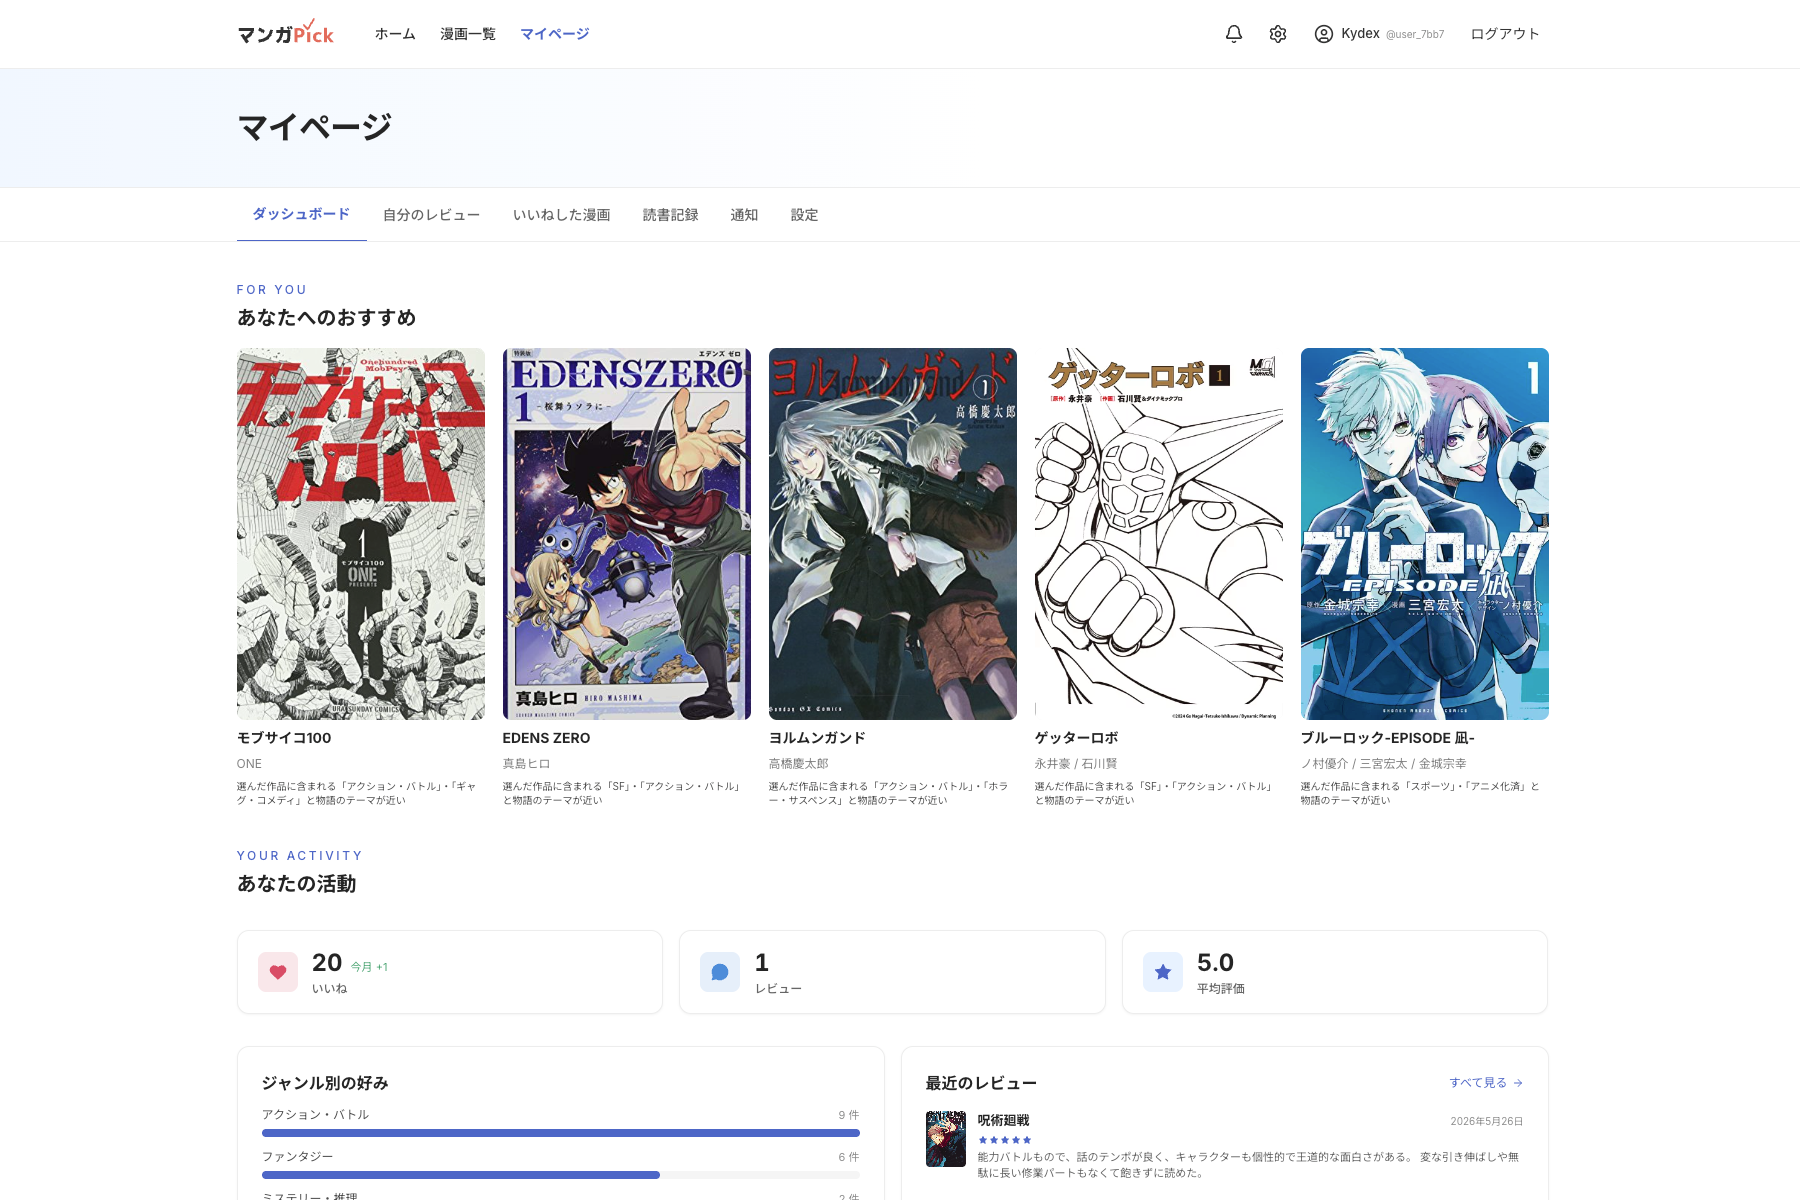Click the speech bubble icon in the レビュー card
1800x1200 pixels.
pos(720,972)
